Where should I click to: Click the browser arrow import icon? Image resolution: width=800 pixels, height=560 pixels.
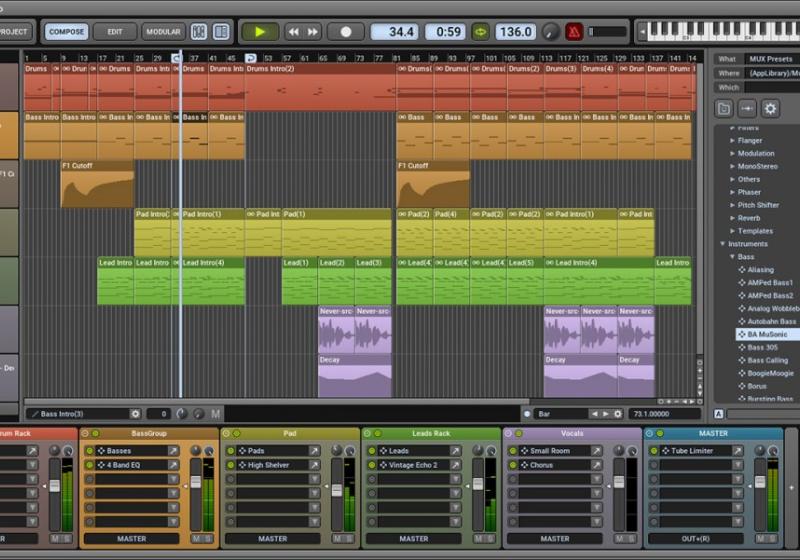click(x=747, y=109)
